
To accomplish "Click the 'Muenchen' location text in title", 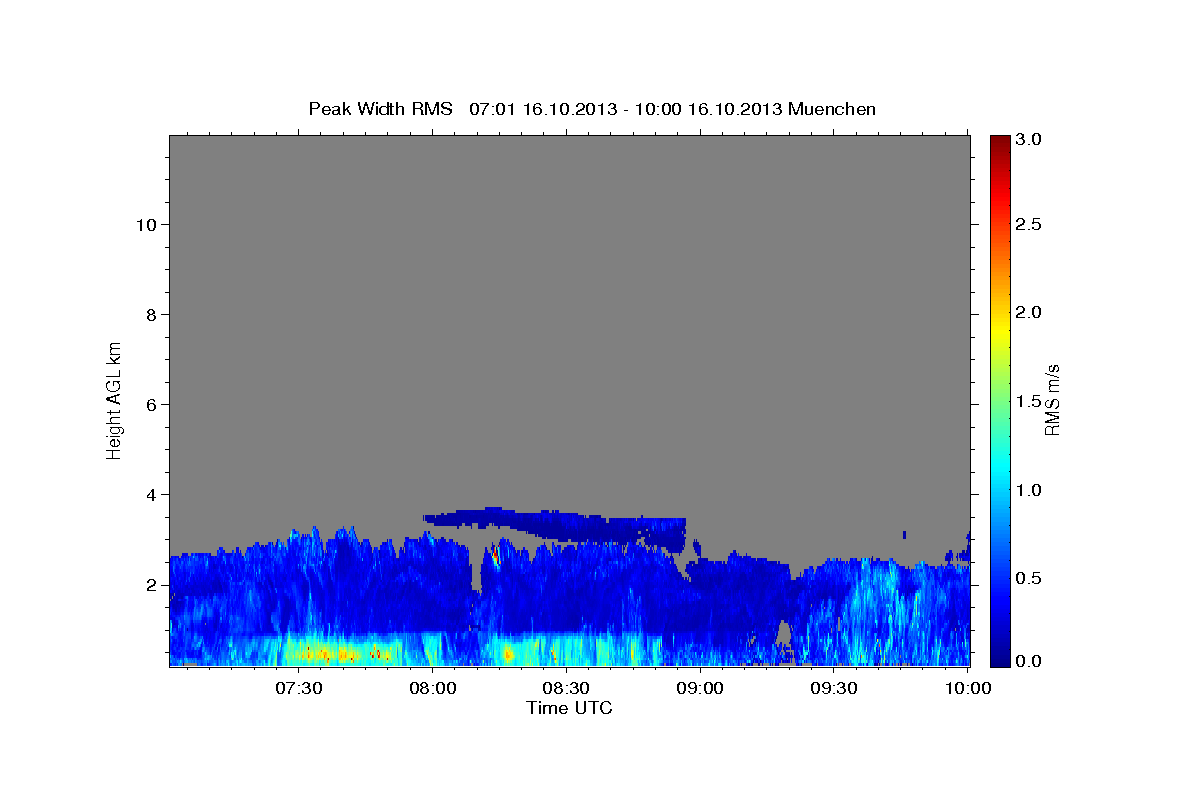I will click(x=832, y=108).
